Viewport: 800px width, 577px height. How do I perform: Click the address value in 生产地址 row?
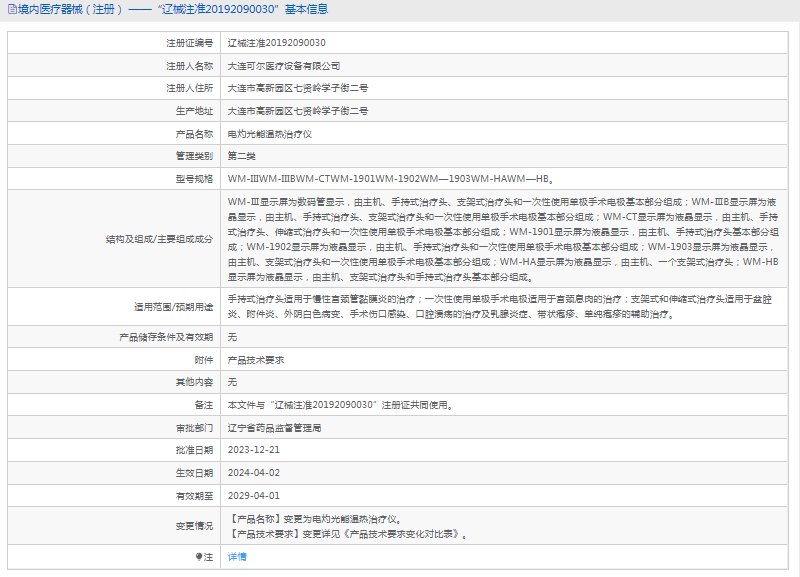[x=297, y=111]
